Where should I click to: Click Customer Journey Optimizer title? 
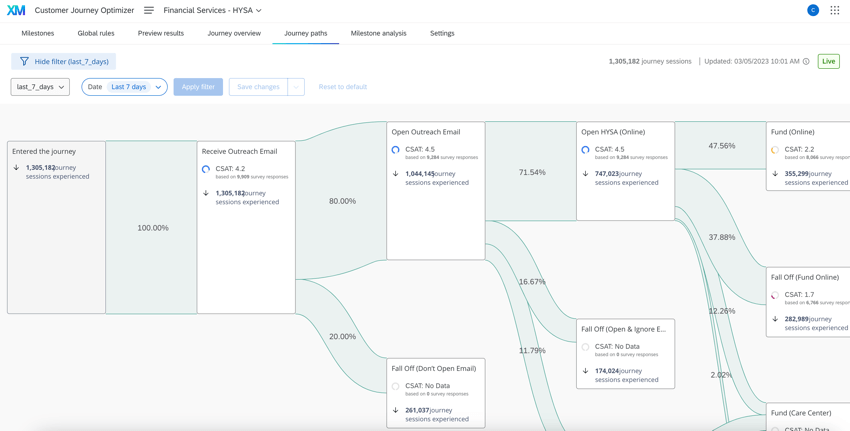[x=84, y=10]
